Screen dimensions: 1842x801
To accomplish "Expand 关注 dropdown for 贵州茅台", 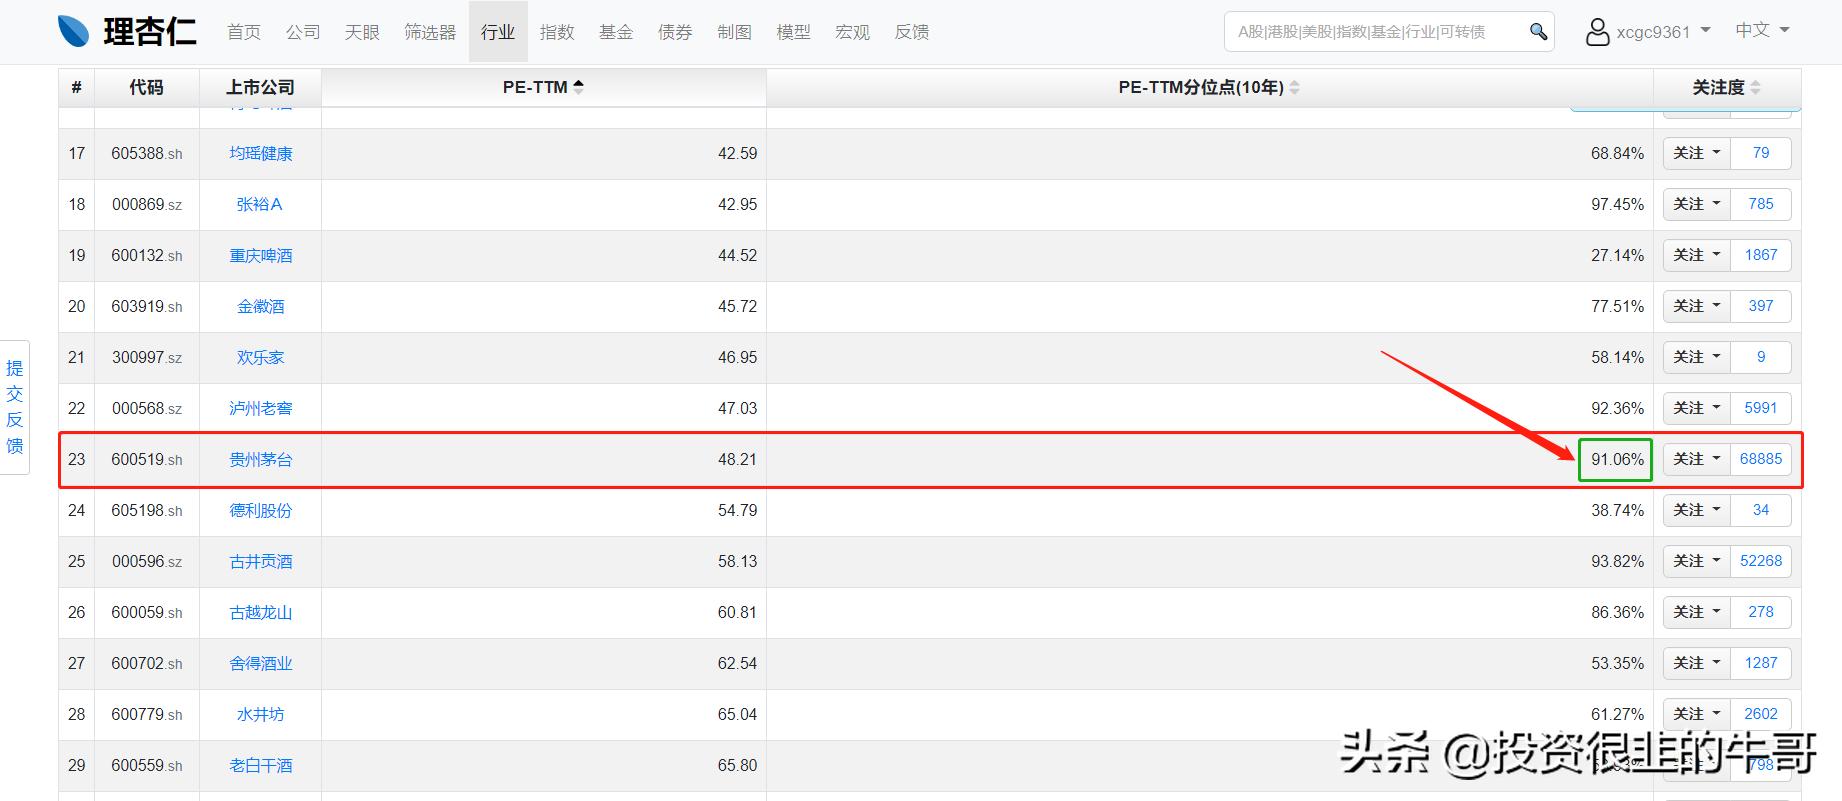I will [1697, 459].
